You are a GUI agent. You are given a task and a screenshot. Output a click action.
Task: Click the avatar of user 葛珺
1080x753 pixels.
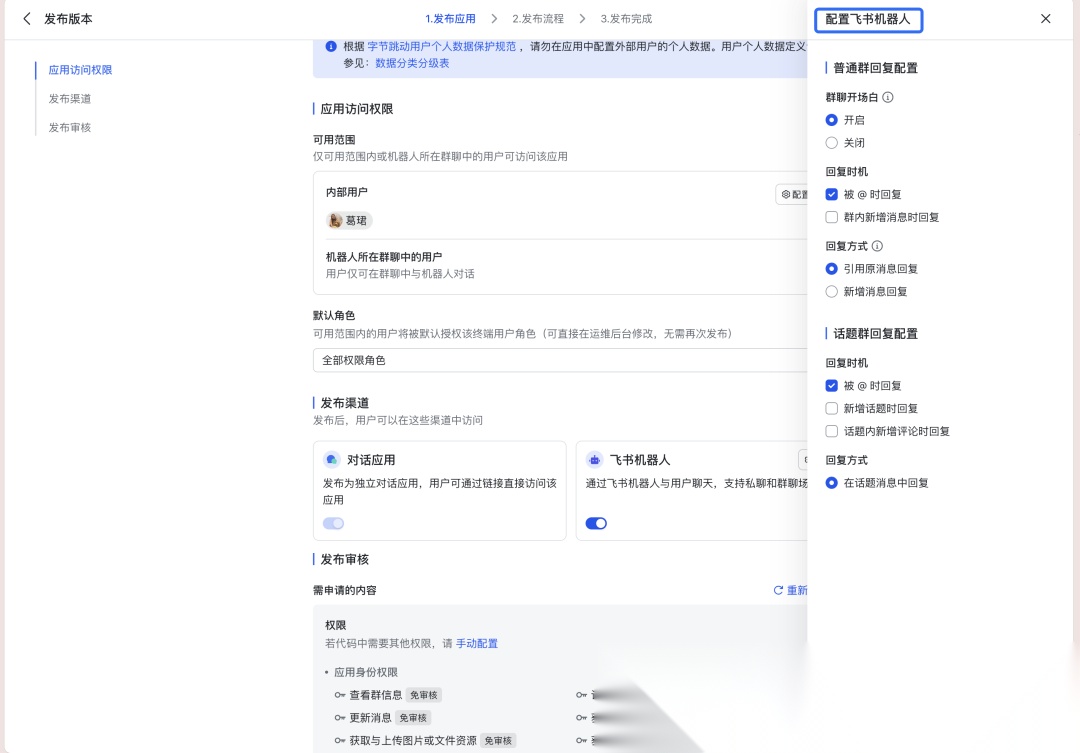335,220
